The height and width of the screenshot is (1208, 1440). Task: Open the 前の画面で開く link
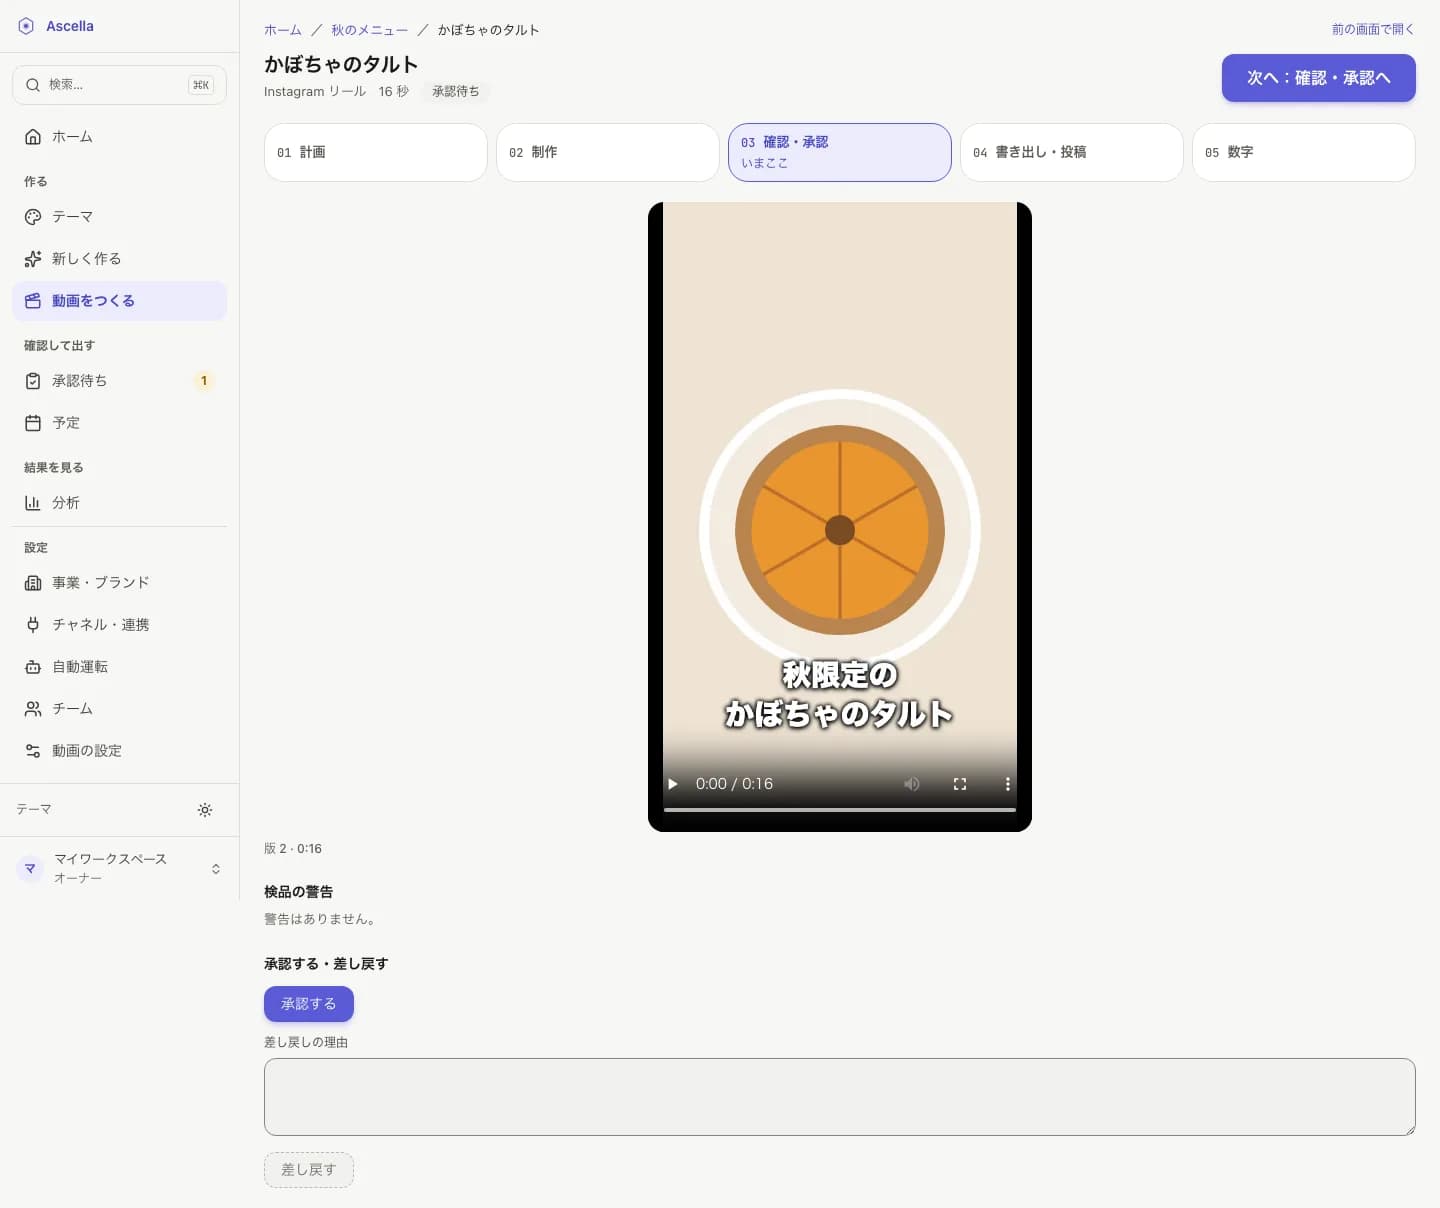tap(1373, 30)
